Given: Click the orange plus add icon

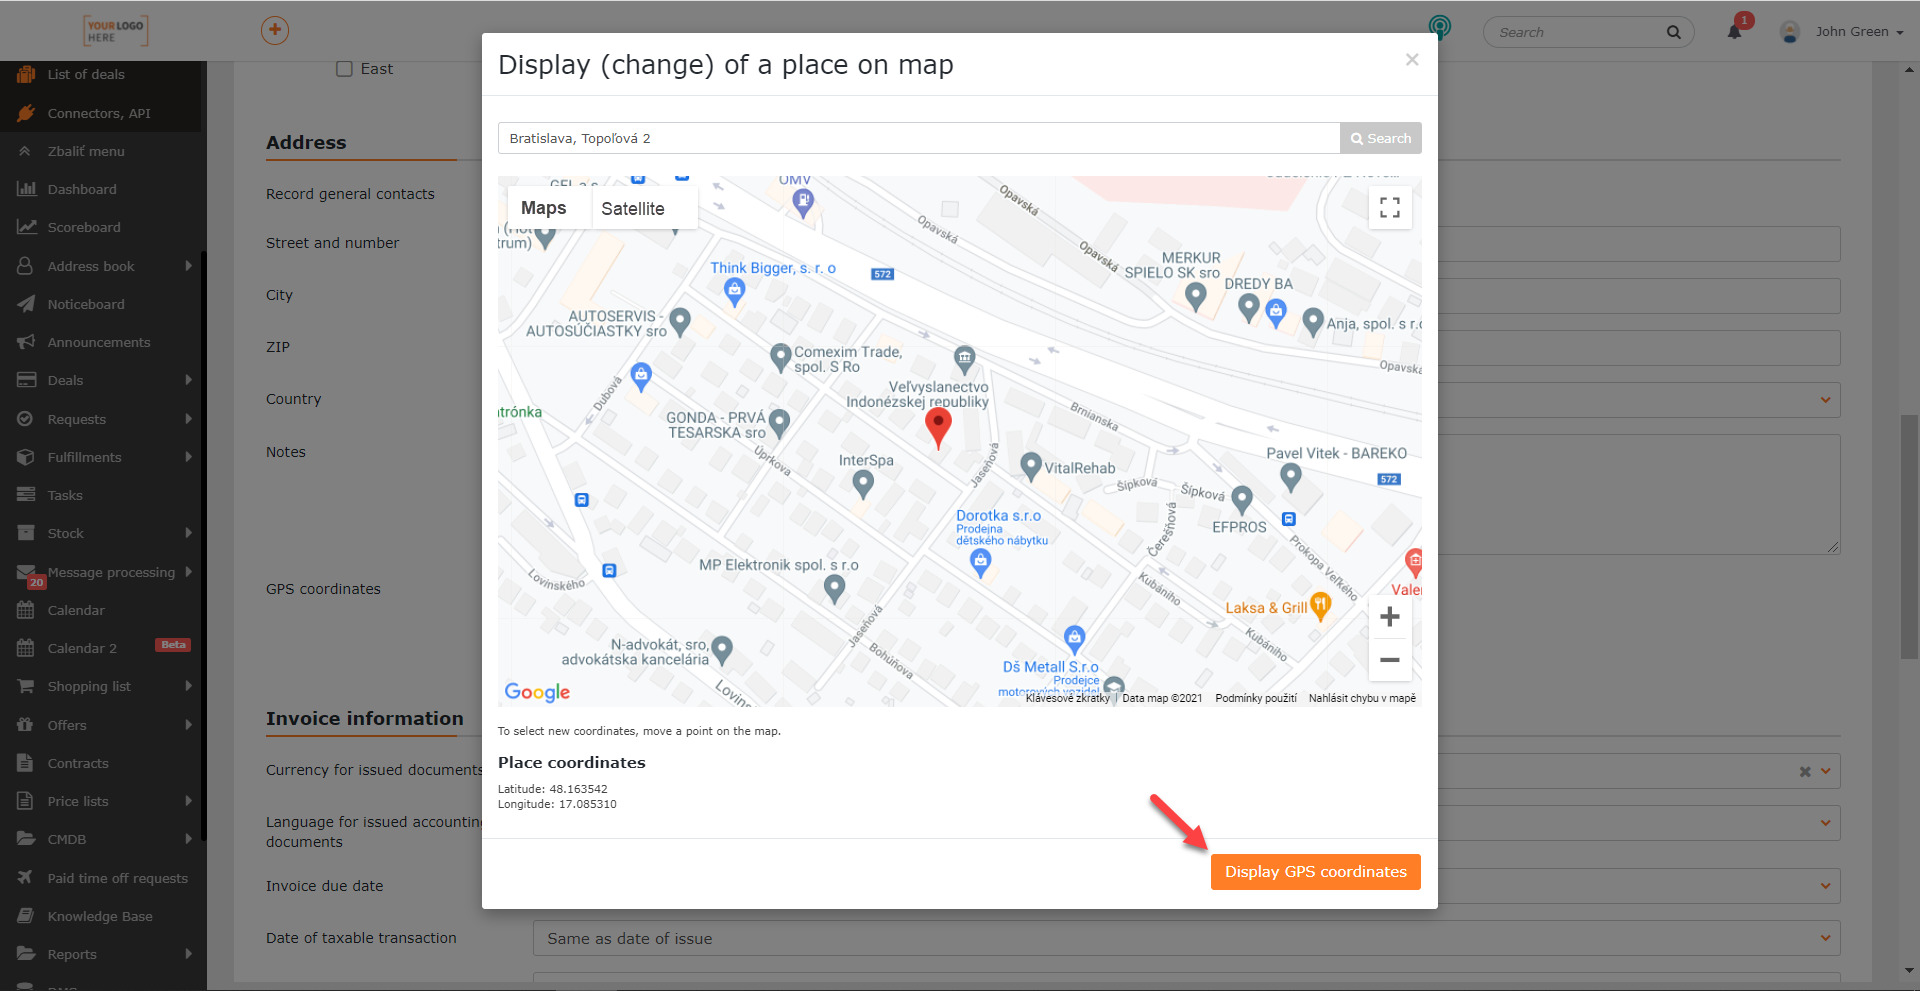Looking at the screenshot, I should pos(275,30).
